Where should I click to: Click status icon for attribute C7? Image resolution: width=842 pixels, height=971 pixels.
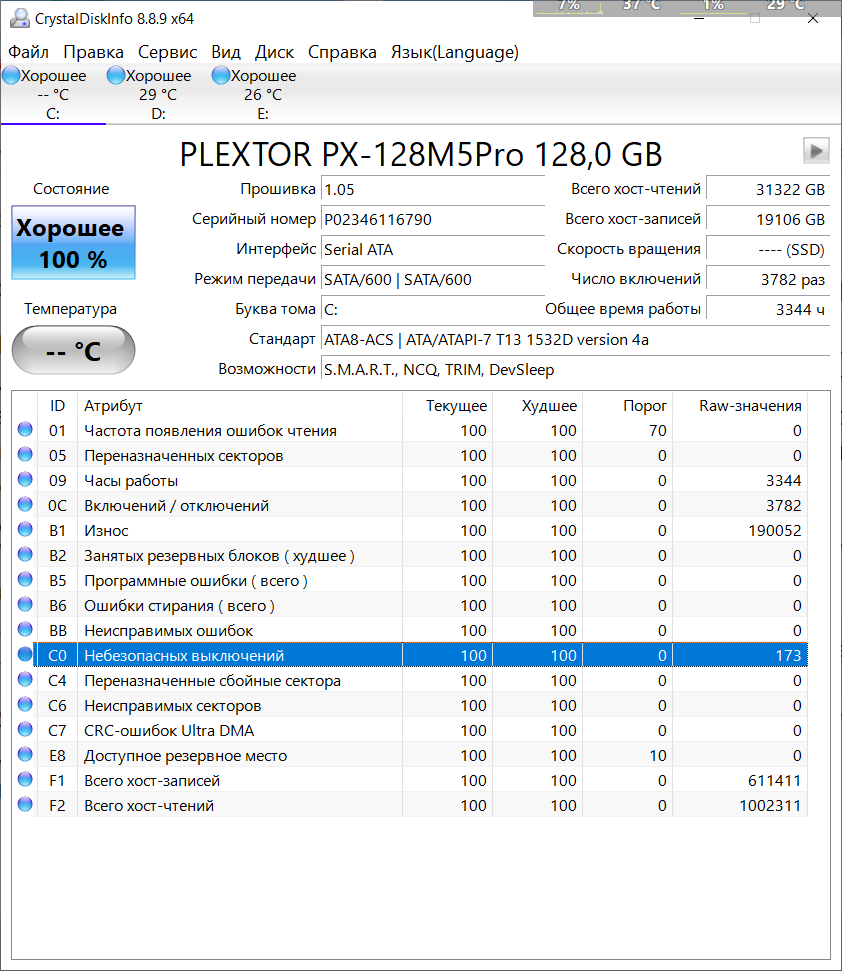pyautogui.click(x=25, y=729)
